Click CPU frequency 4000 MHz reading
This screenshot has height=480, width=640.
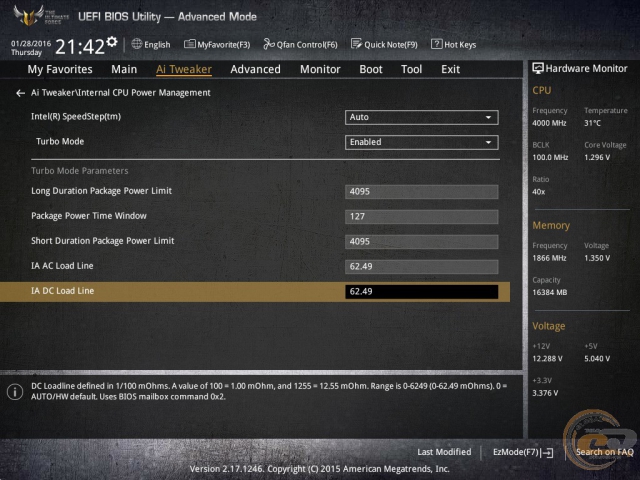click(549, 123)
